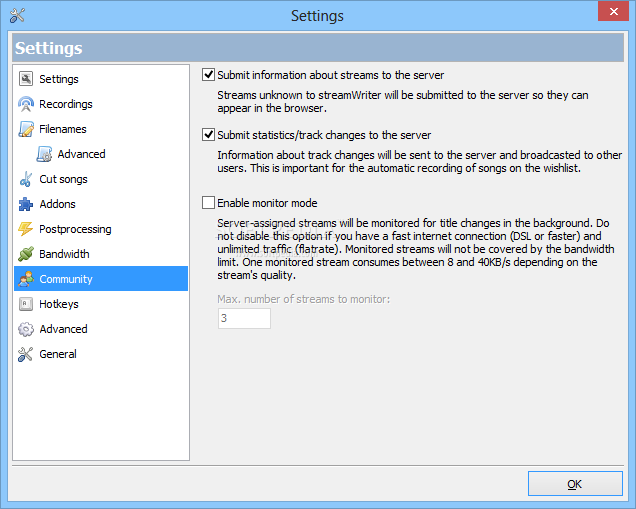Screen dimensions: 636x509
Task: Open the Filenames settings page
Action: tap(63, 129)
